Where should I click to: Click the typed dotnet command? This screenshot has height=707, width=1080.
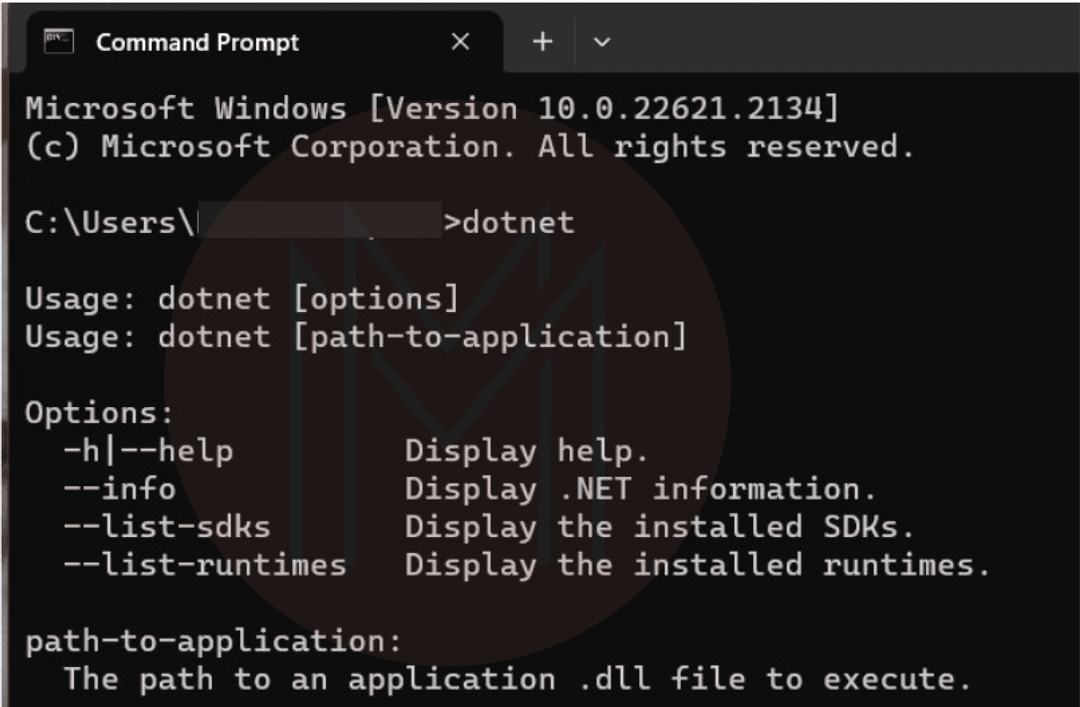point(519,222)
